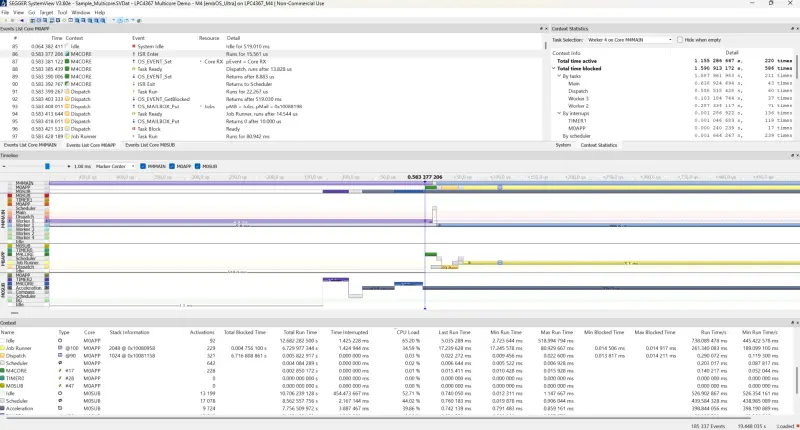
Task: Click the 185 337 Events status text
Action: (708, 426)
